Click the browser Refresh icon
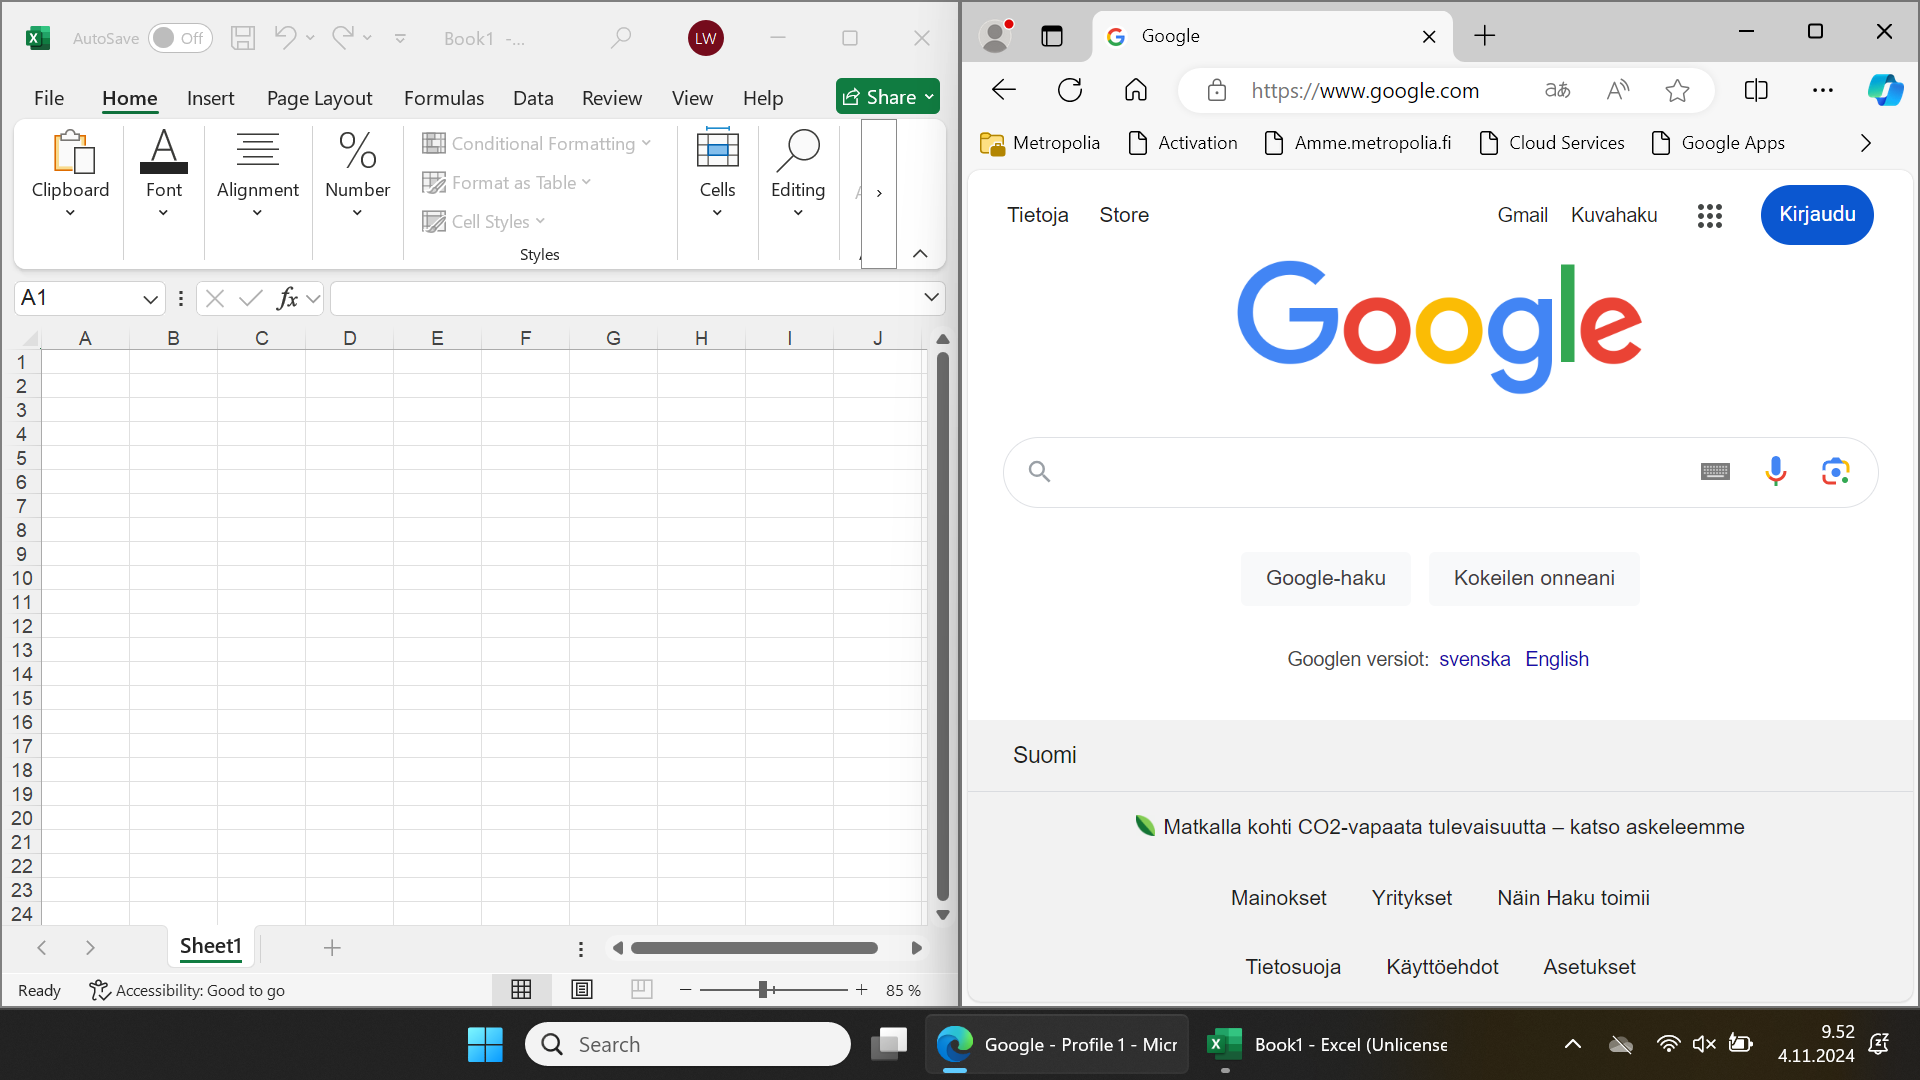1920x1080 pixels. [x=1070, y=90]
